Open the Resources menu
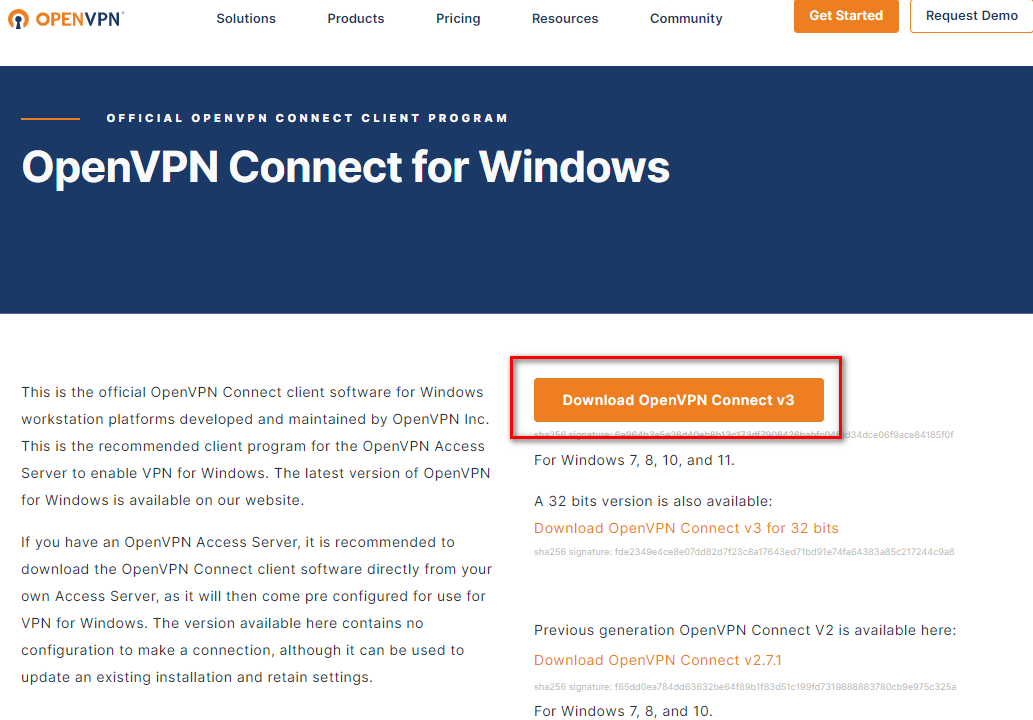This screenshot has height=720, width=1033. coord(565,19)
